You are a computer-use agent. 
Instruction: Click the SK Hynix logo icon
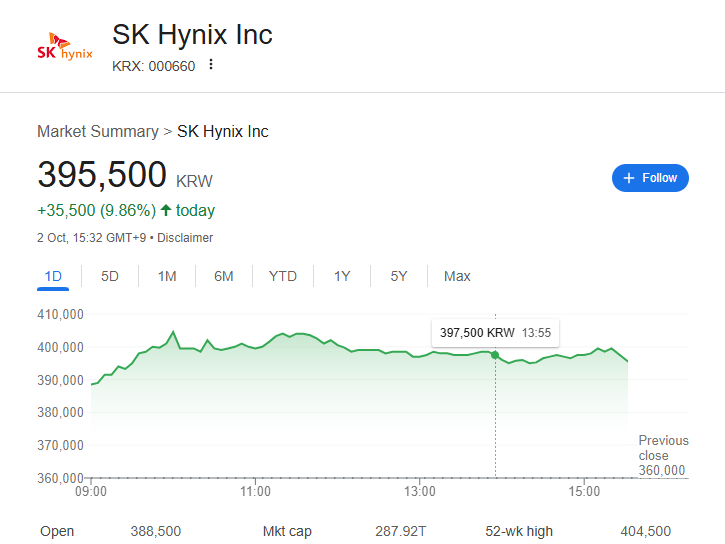[x=64, y=47]
